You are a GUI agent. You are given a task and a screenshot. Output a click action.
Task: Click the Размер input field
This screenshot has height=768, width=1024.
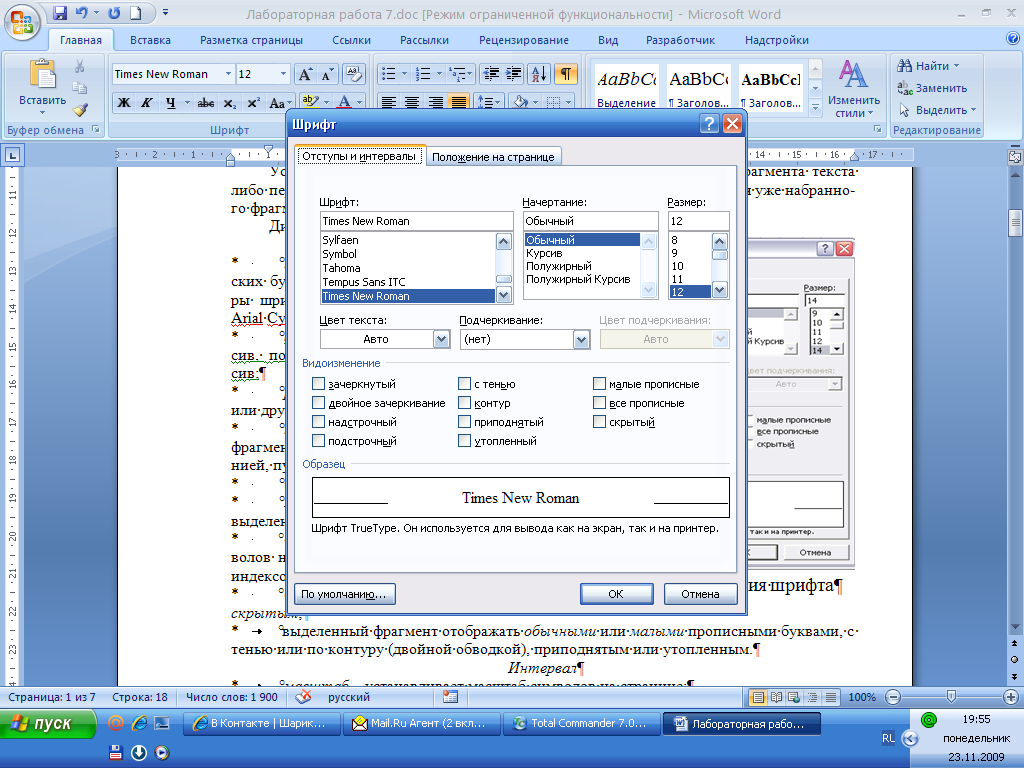(697, 221)
